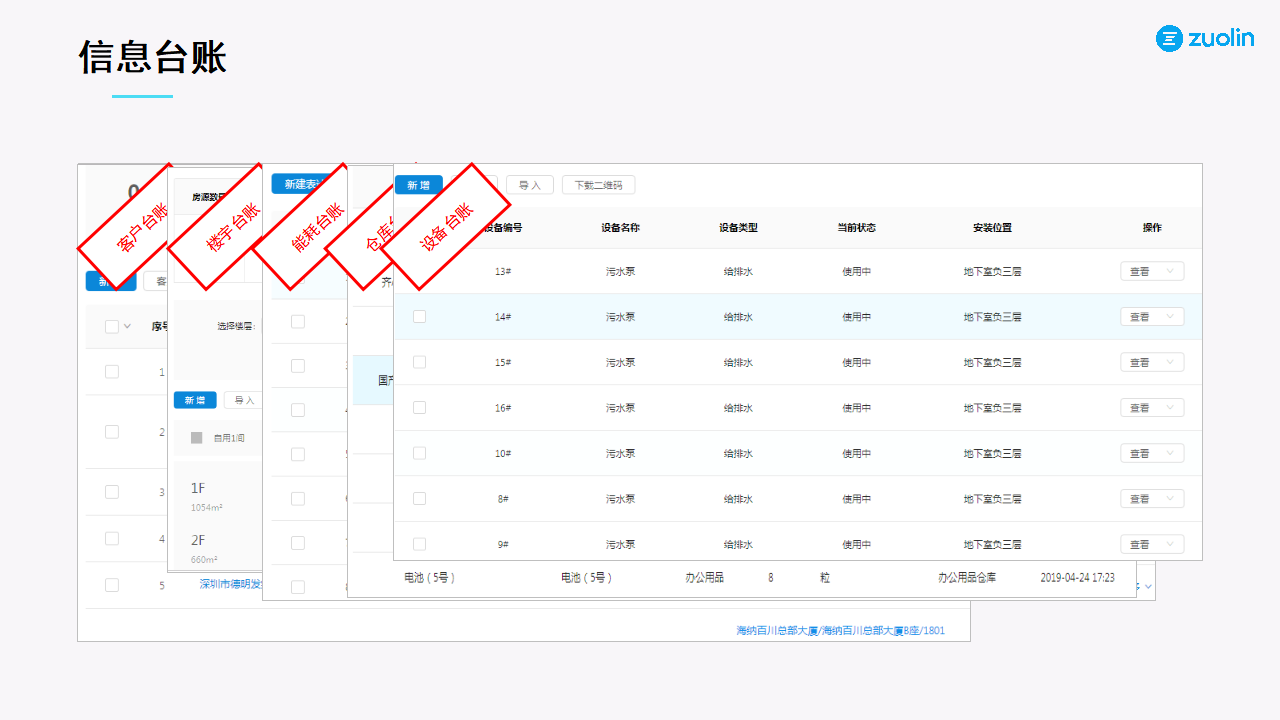Toggle the checkbox on equipment row 10#
Image resolution: width=1280 pixels, height=720 pixels.
tap(419, 453)
